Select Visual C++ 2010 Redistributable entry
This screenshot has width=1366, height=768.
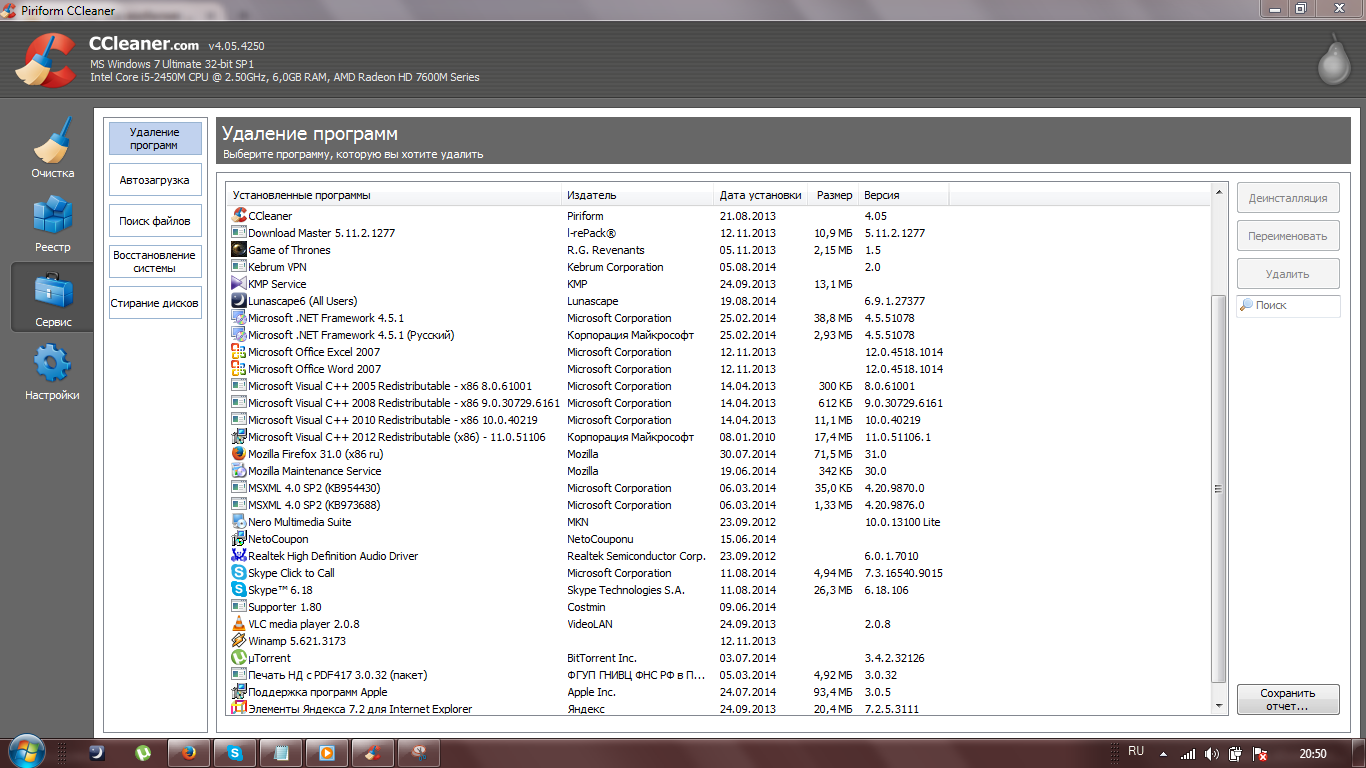[719, 420]
